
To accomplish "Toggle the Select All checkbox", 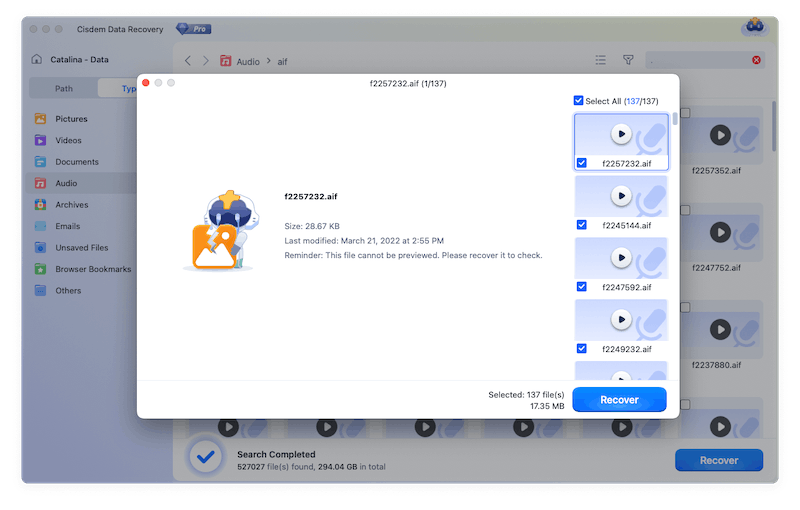I will [578, 100].
